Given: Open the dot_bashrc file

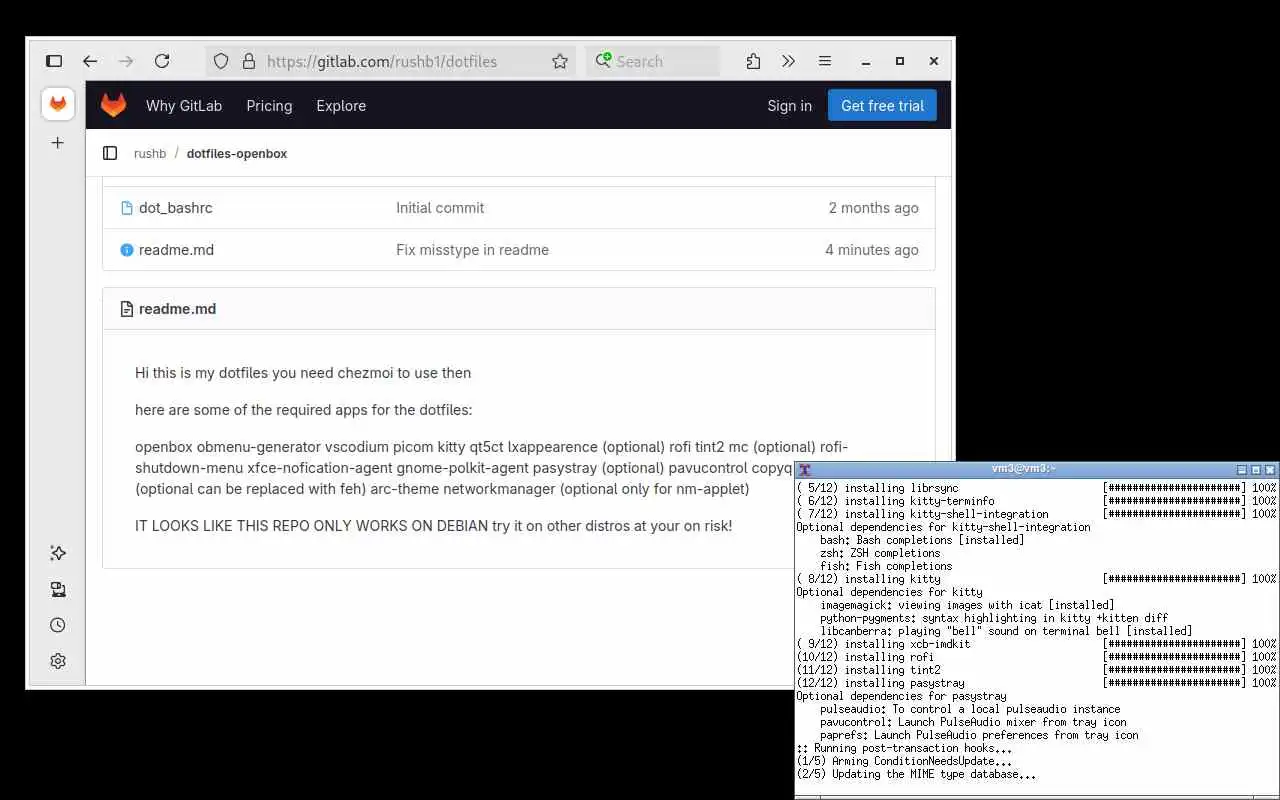Looking at the screenshot, I should [176, 208].
